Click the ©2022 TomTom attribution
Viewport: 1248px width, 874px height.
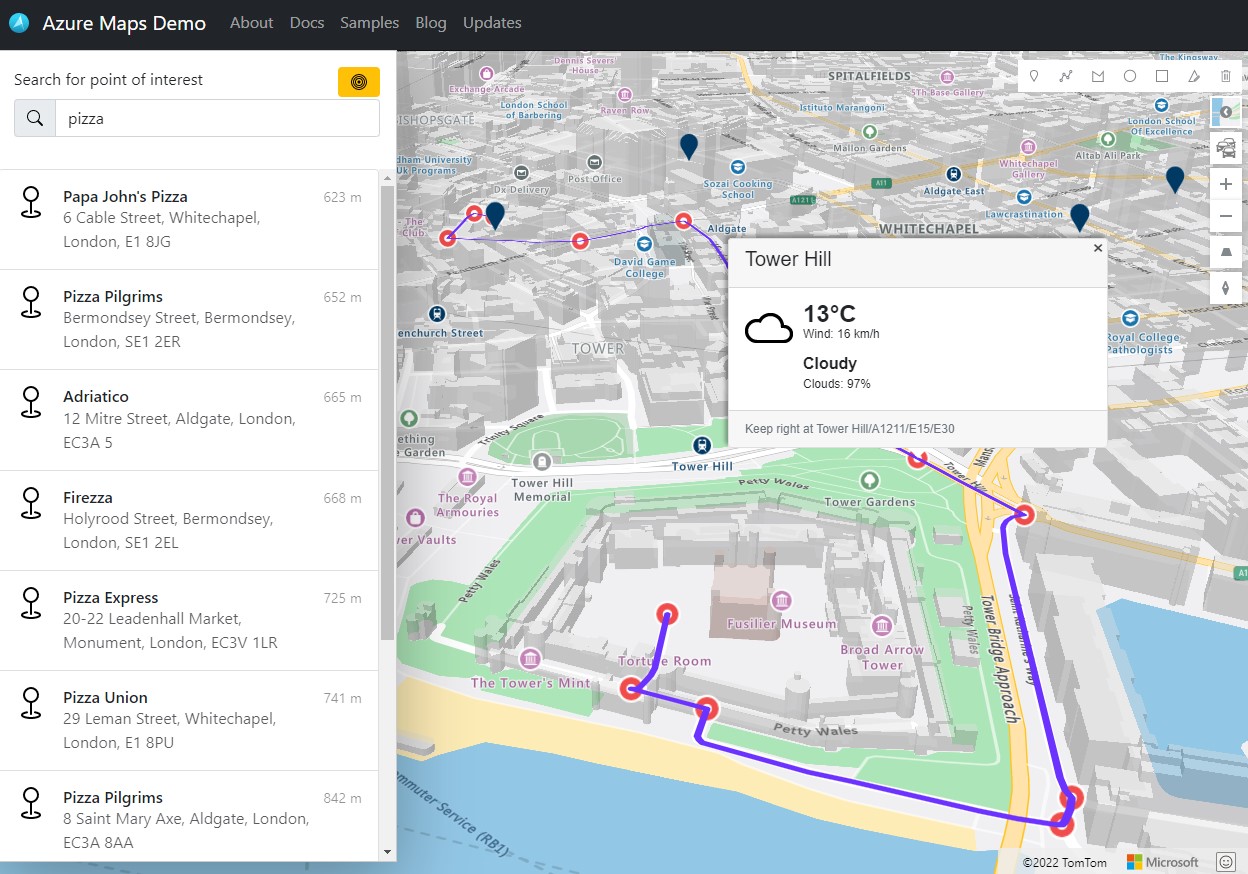1064,862
